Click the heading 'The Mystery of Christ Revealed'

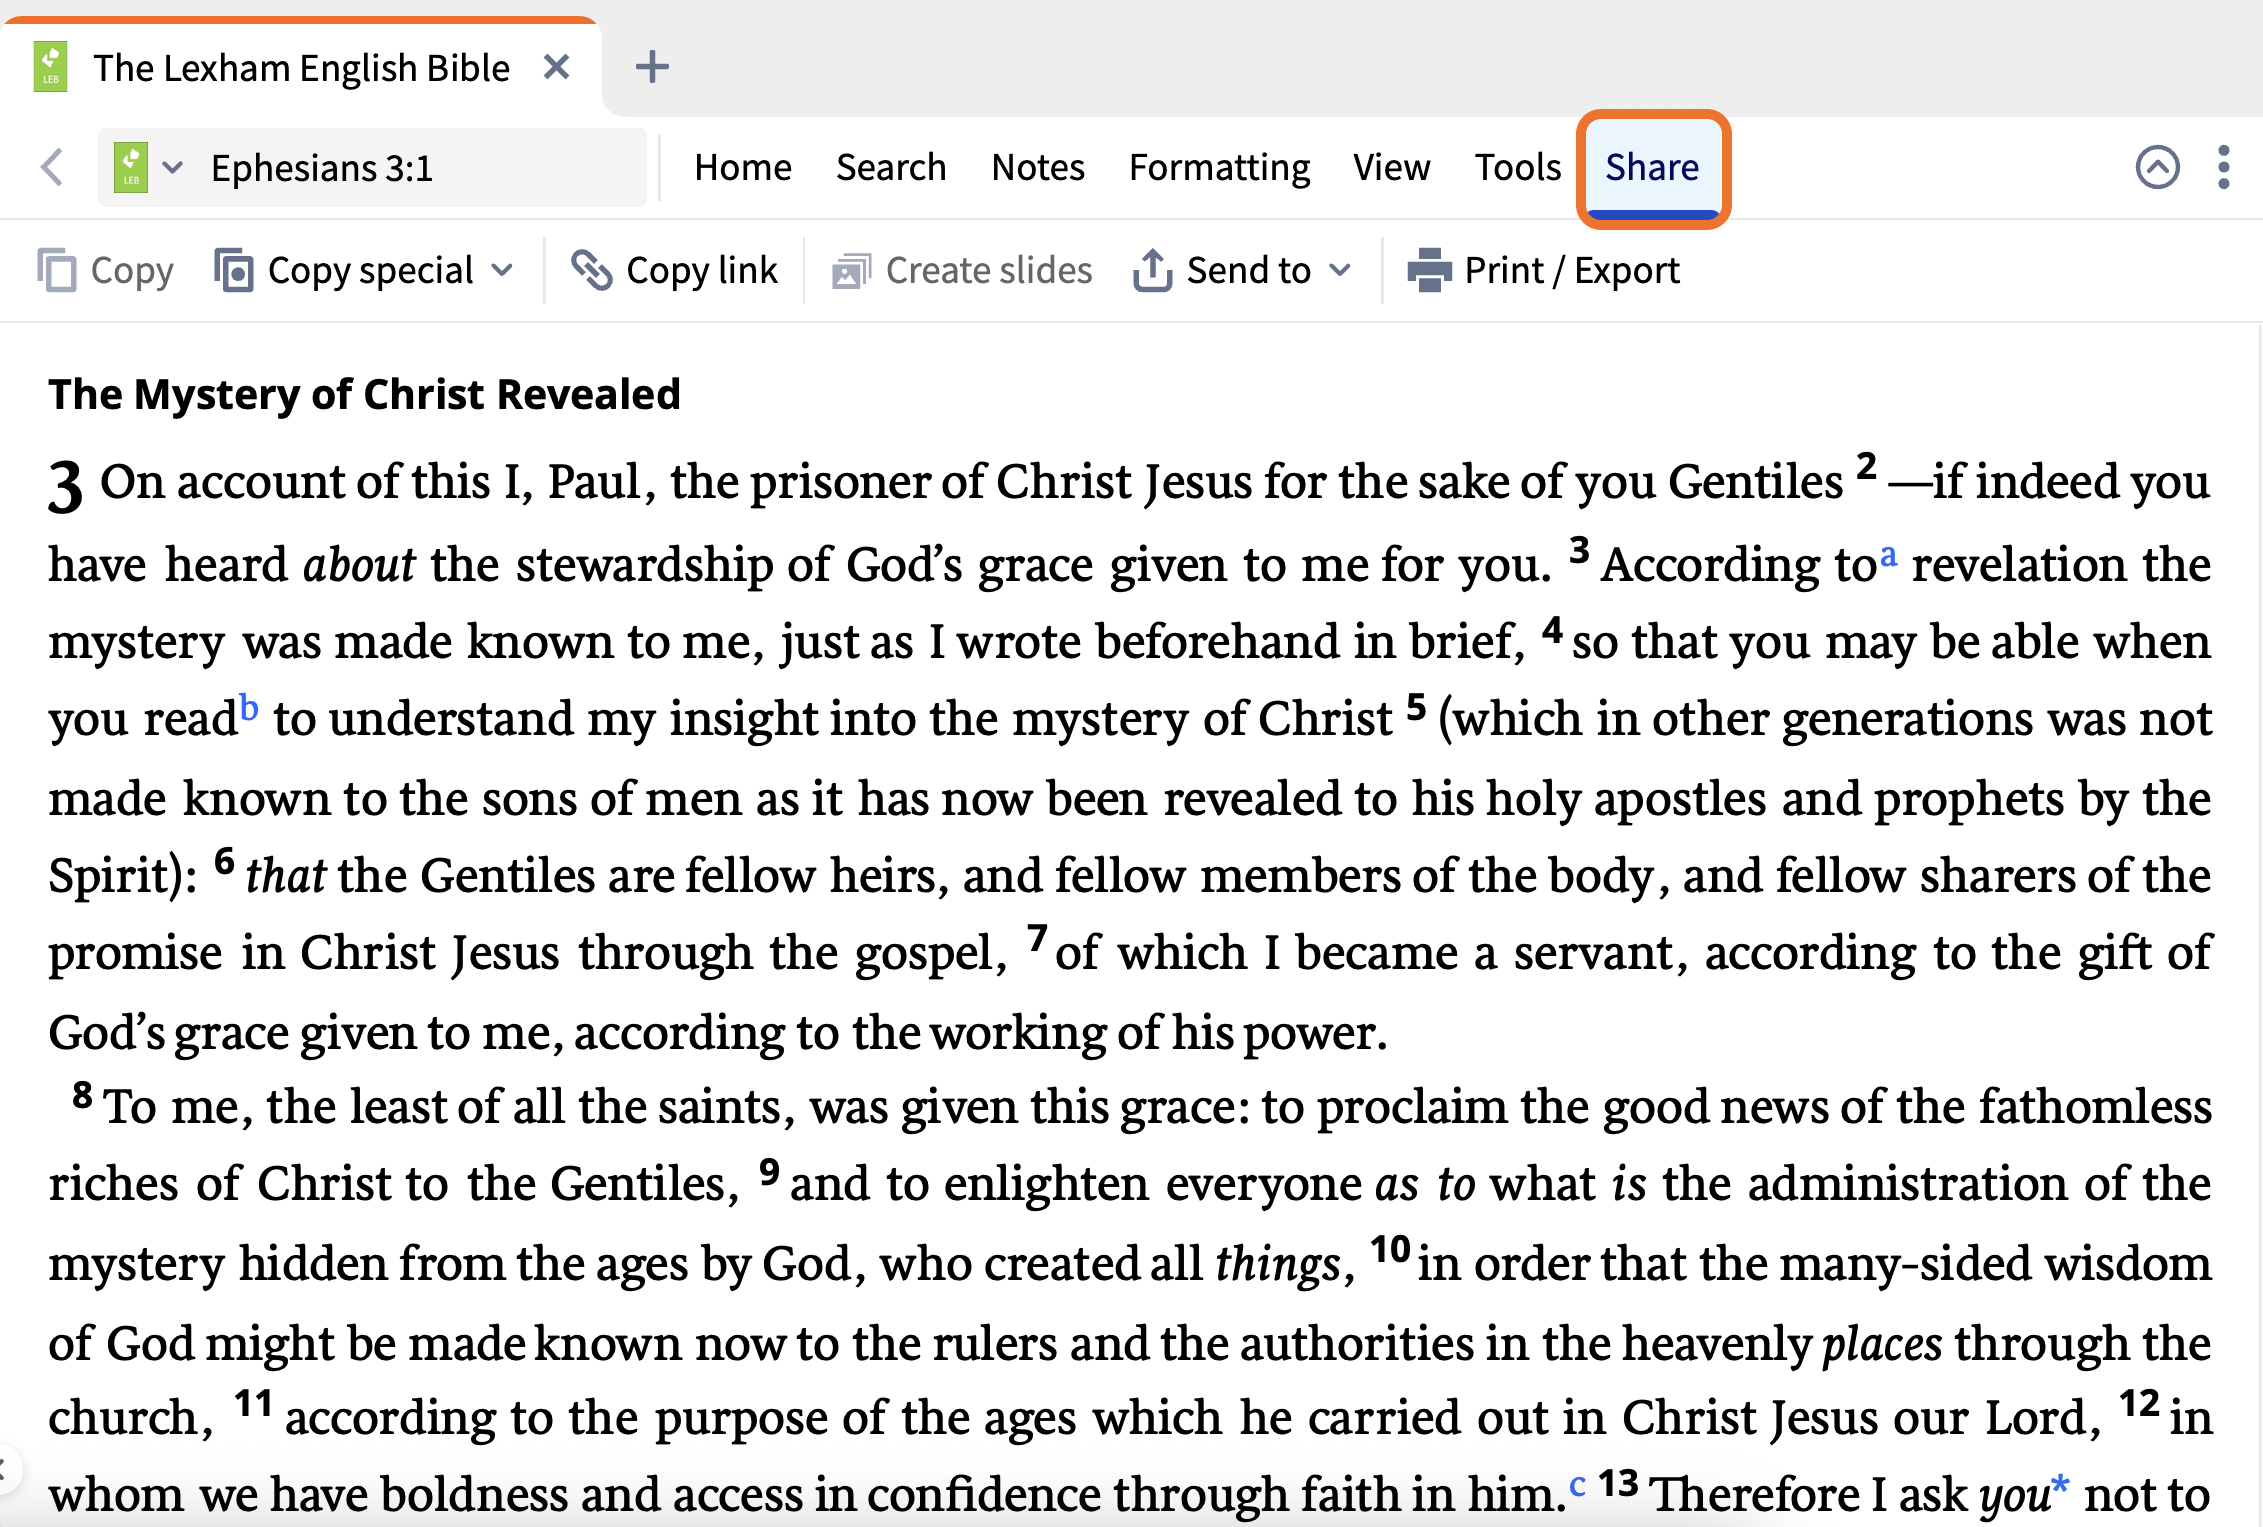pos(365,394)
